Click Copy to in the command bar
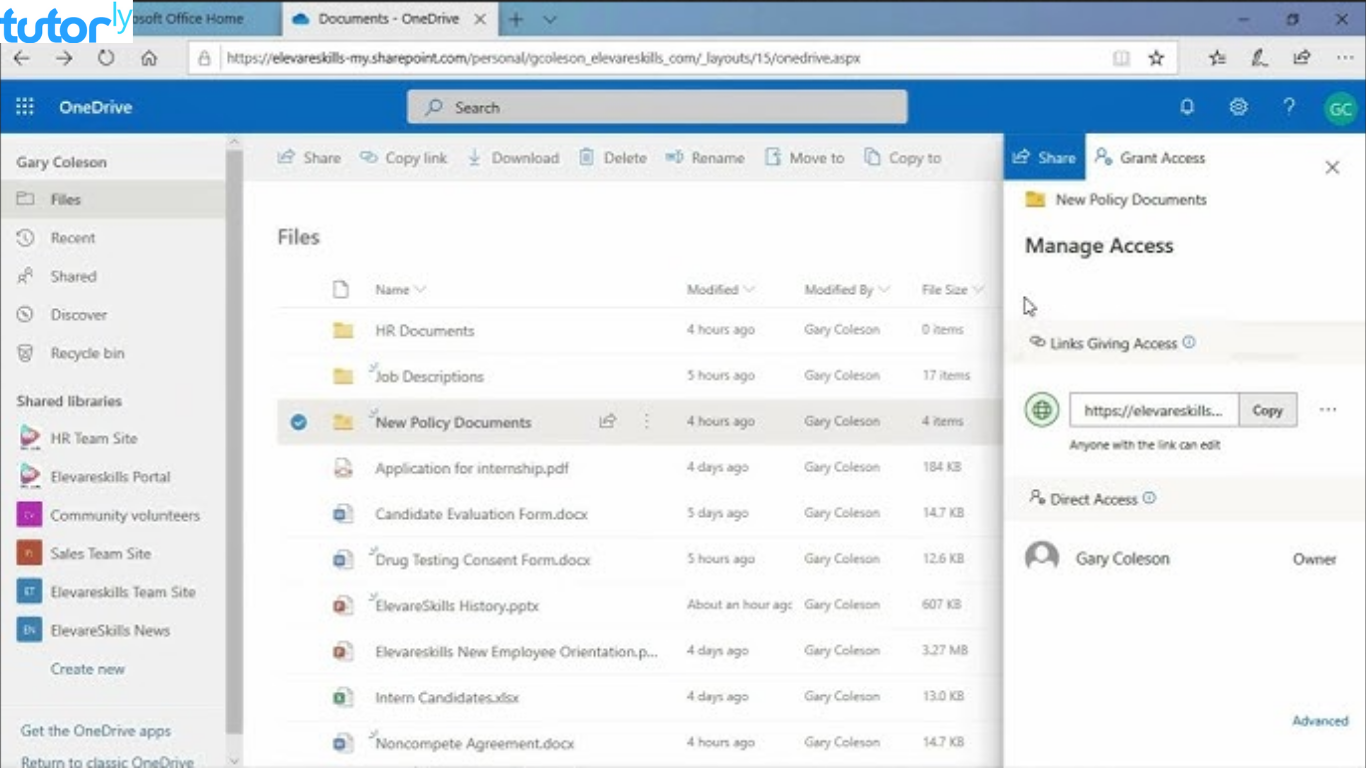Image resolution: width=1366 pixels, height=768 pixels. [x=903, y=158]
